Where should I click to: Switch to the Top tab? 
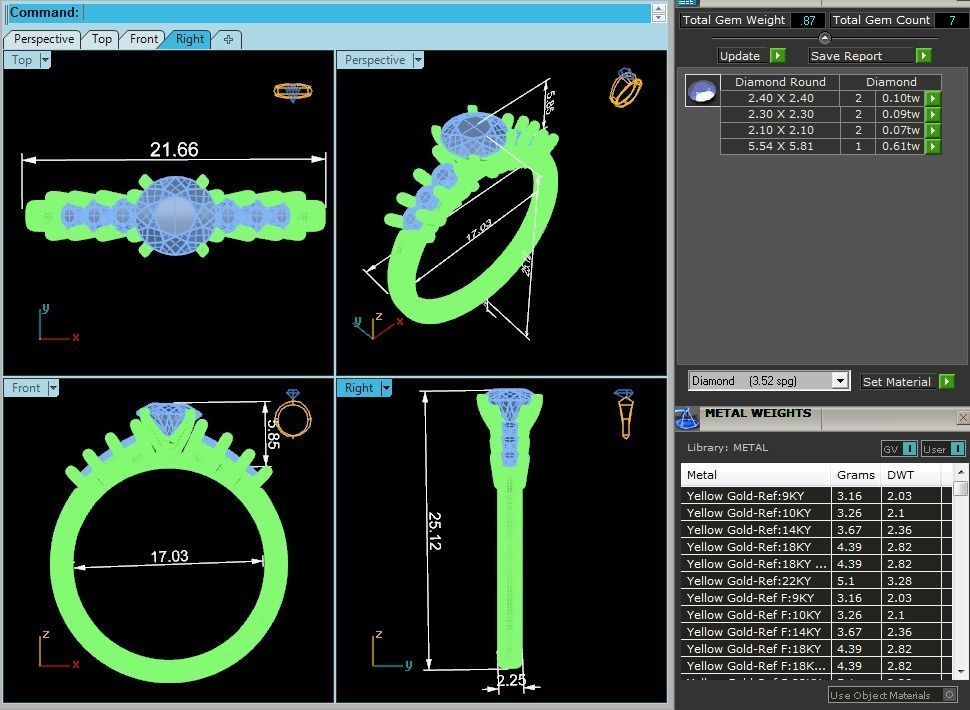(101, 39)
